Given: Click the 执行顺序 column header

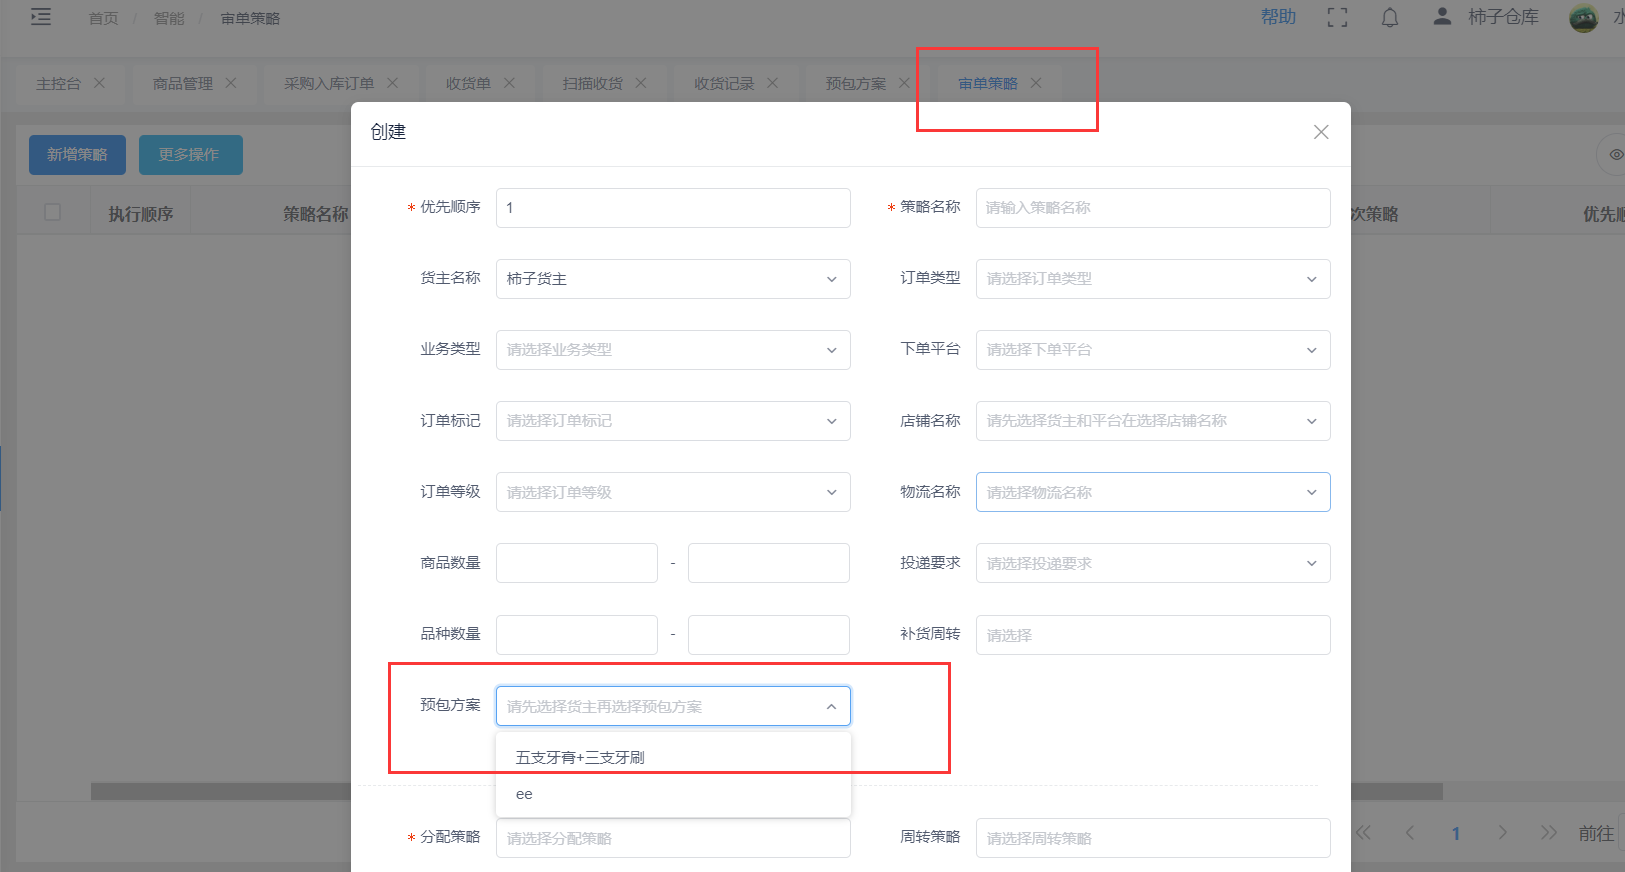Looking at the screenshot, I should click(x=141, y=214).
